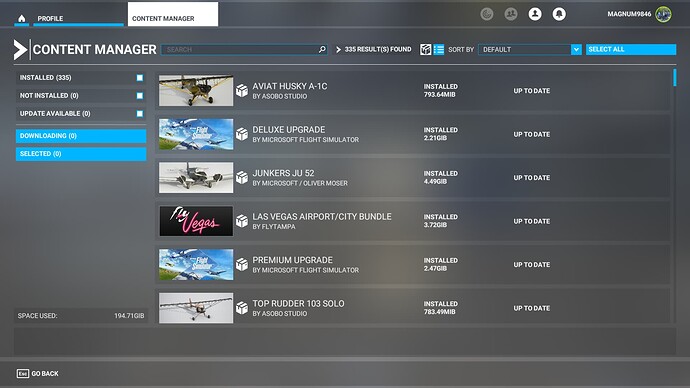This screenshot has height=388, width=690.
Task: Click the Select All button
Action: pyautogui.click(x=631, y=49)
